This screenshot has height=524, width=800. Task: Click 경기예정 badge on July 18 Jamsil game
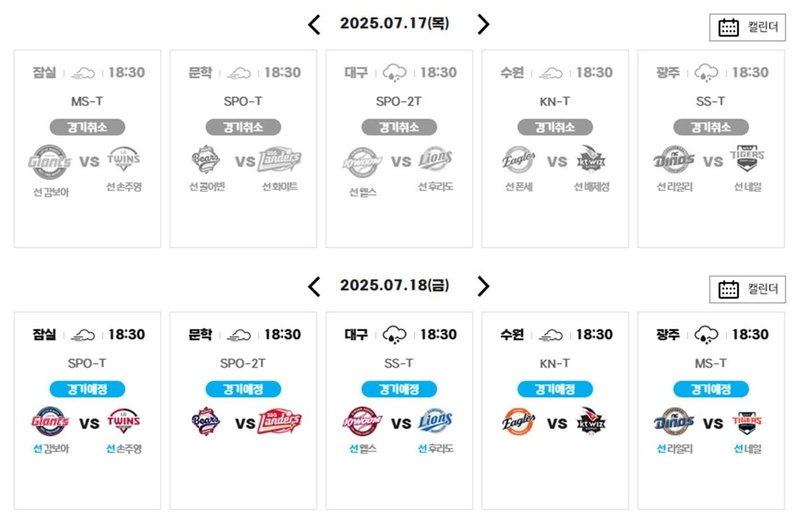(87, 389)
